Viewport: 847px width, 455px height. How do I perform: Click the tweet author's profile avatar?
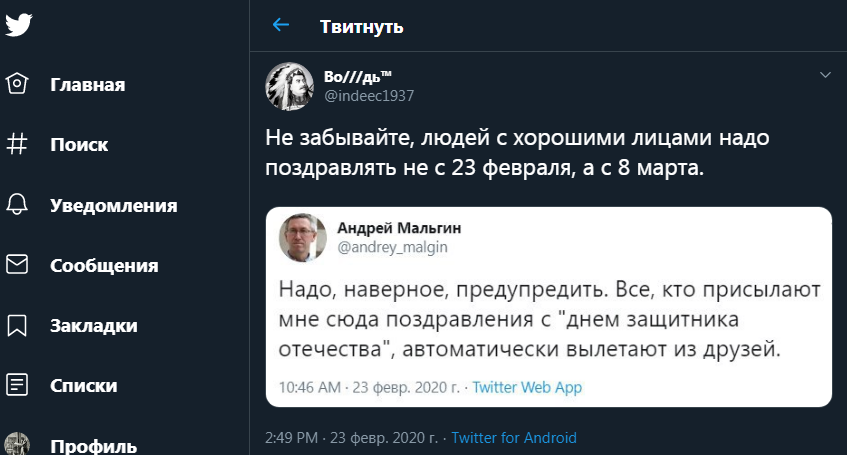click(x=290, y=86)
